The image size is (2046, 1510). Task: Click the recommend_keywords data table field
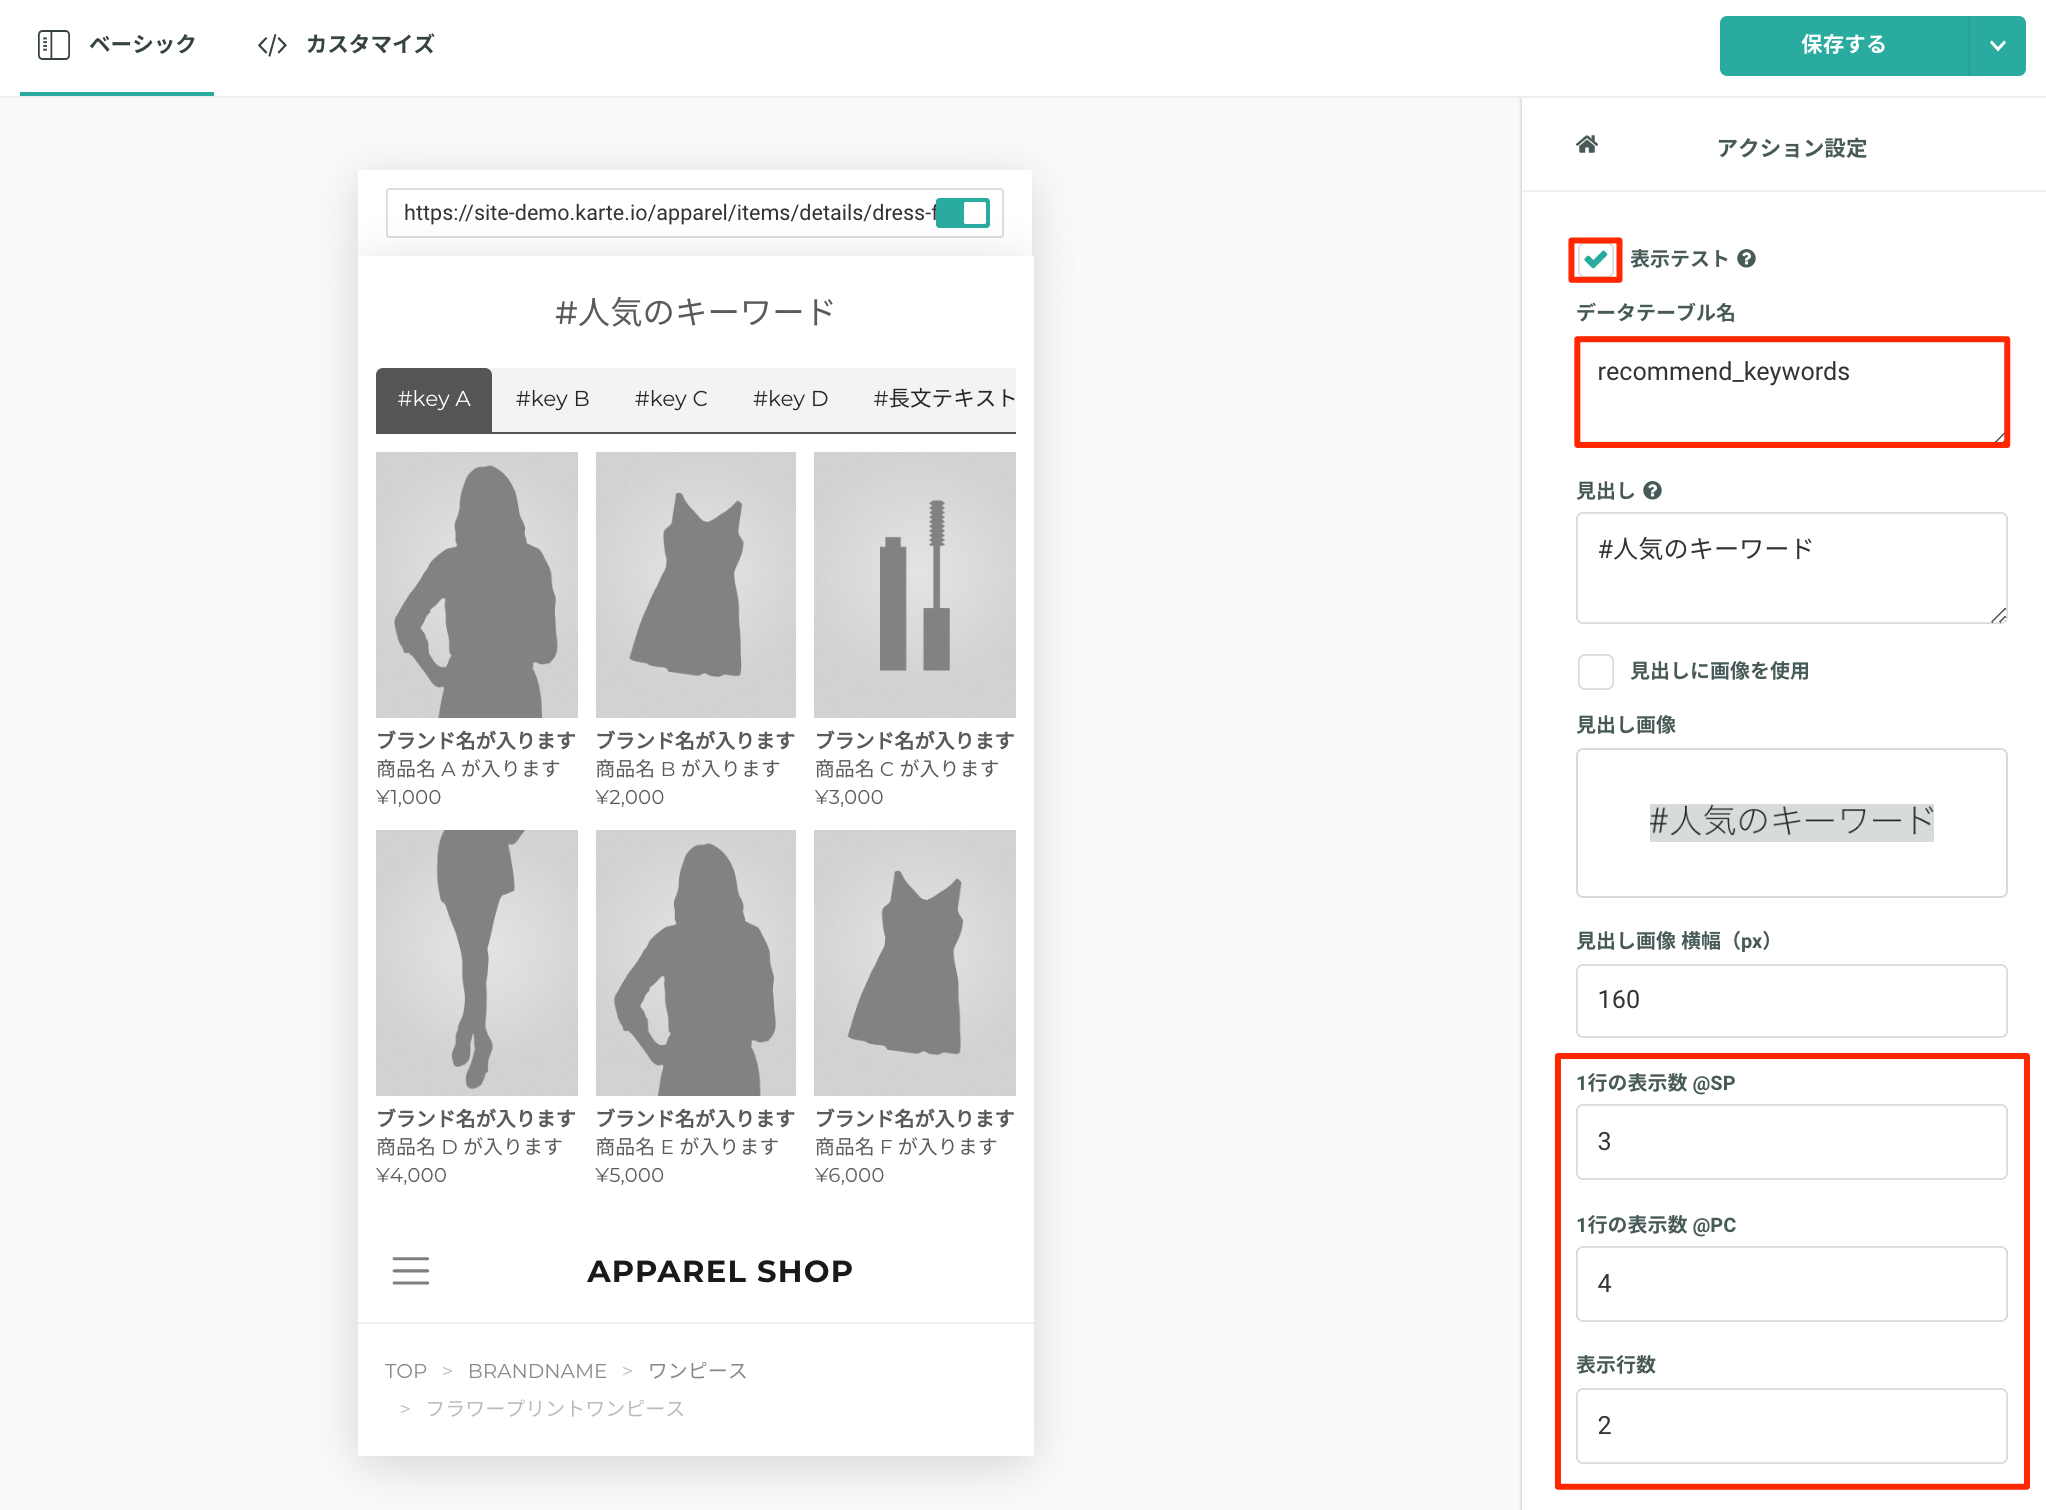click(1791, 392)
